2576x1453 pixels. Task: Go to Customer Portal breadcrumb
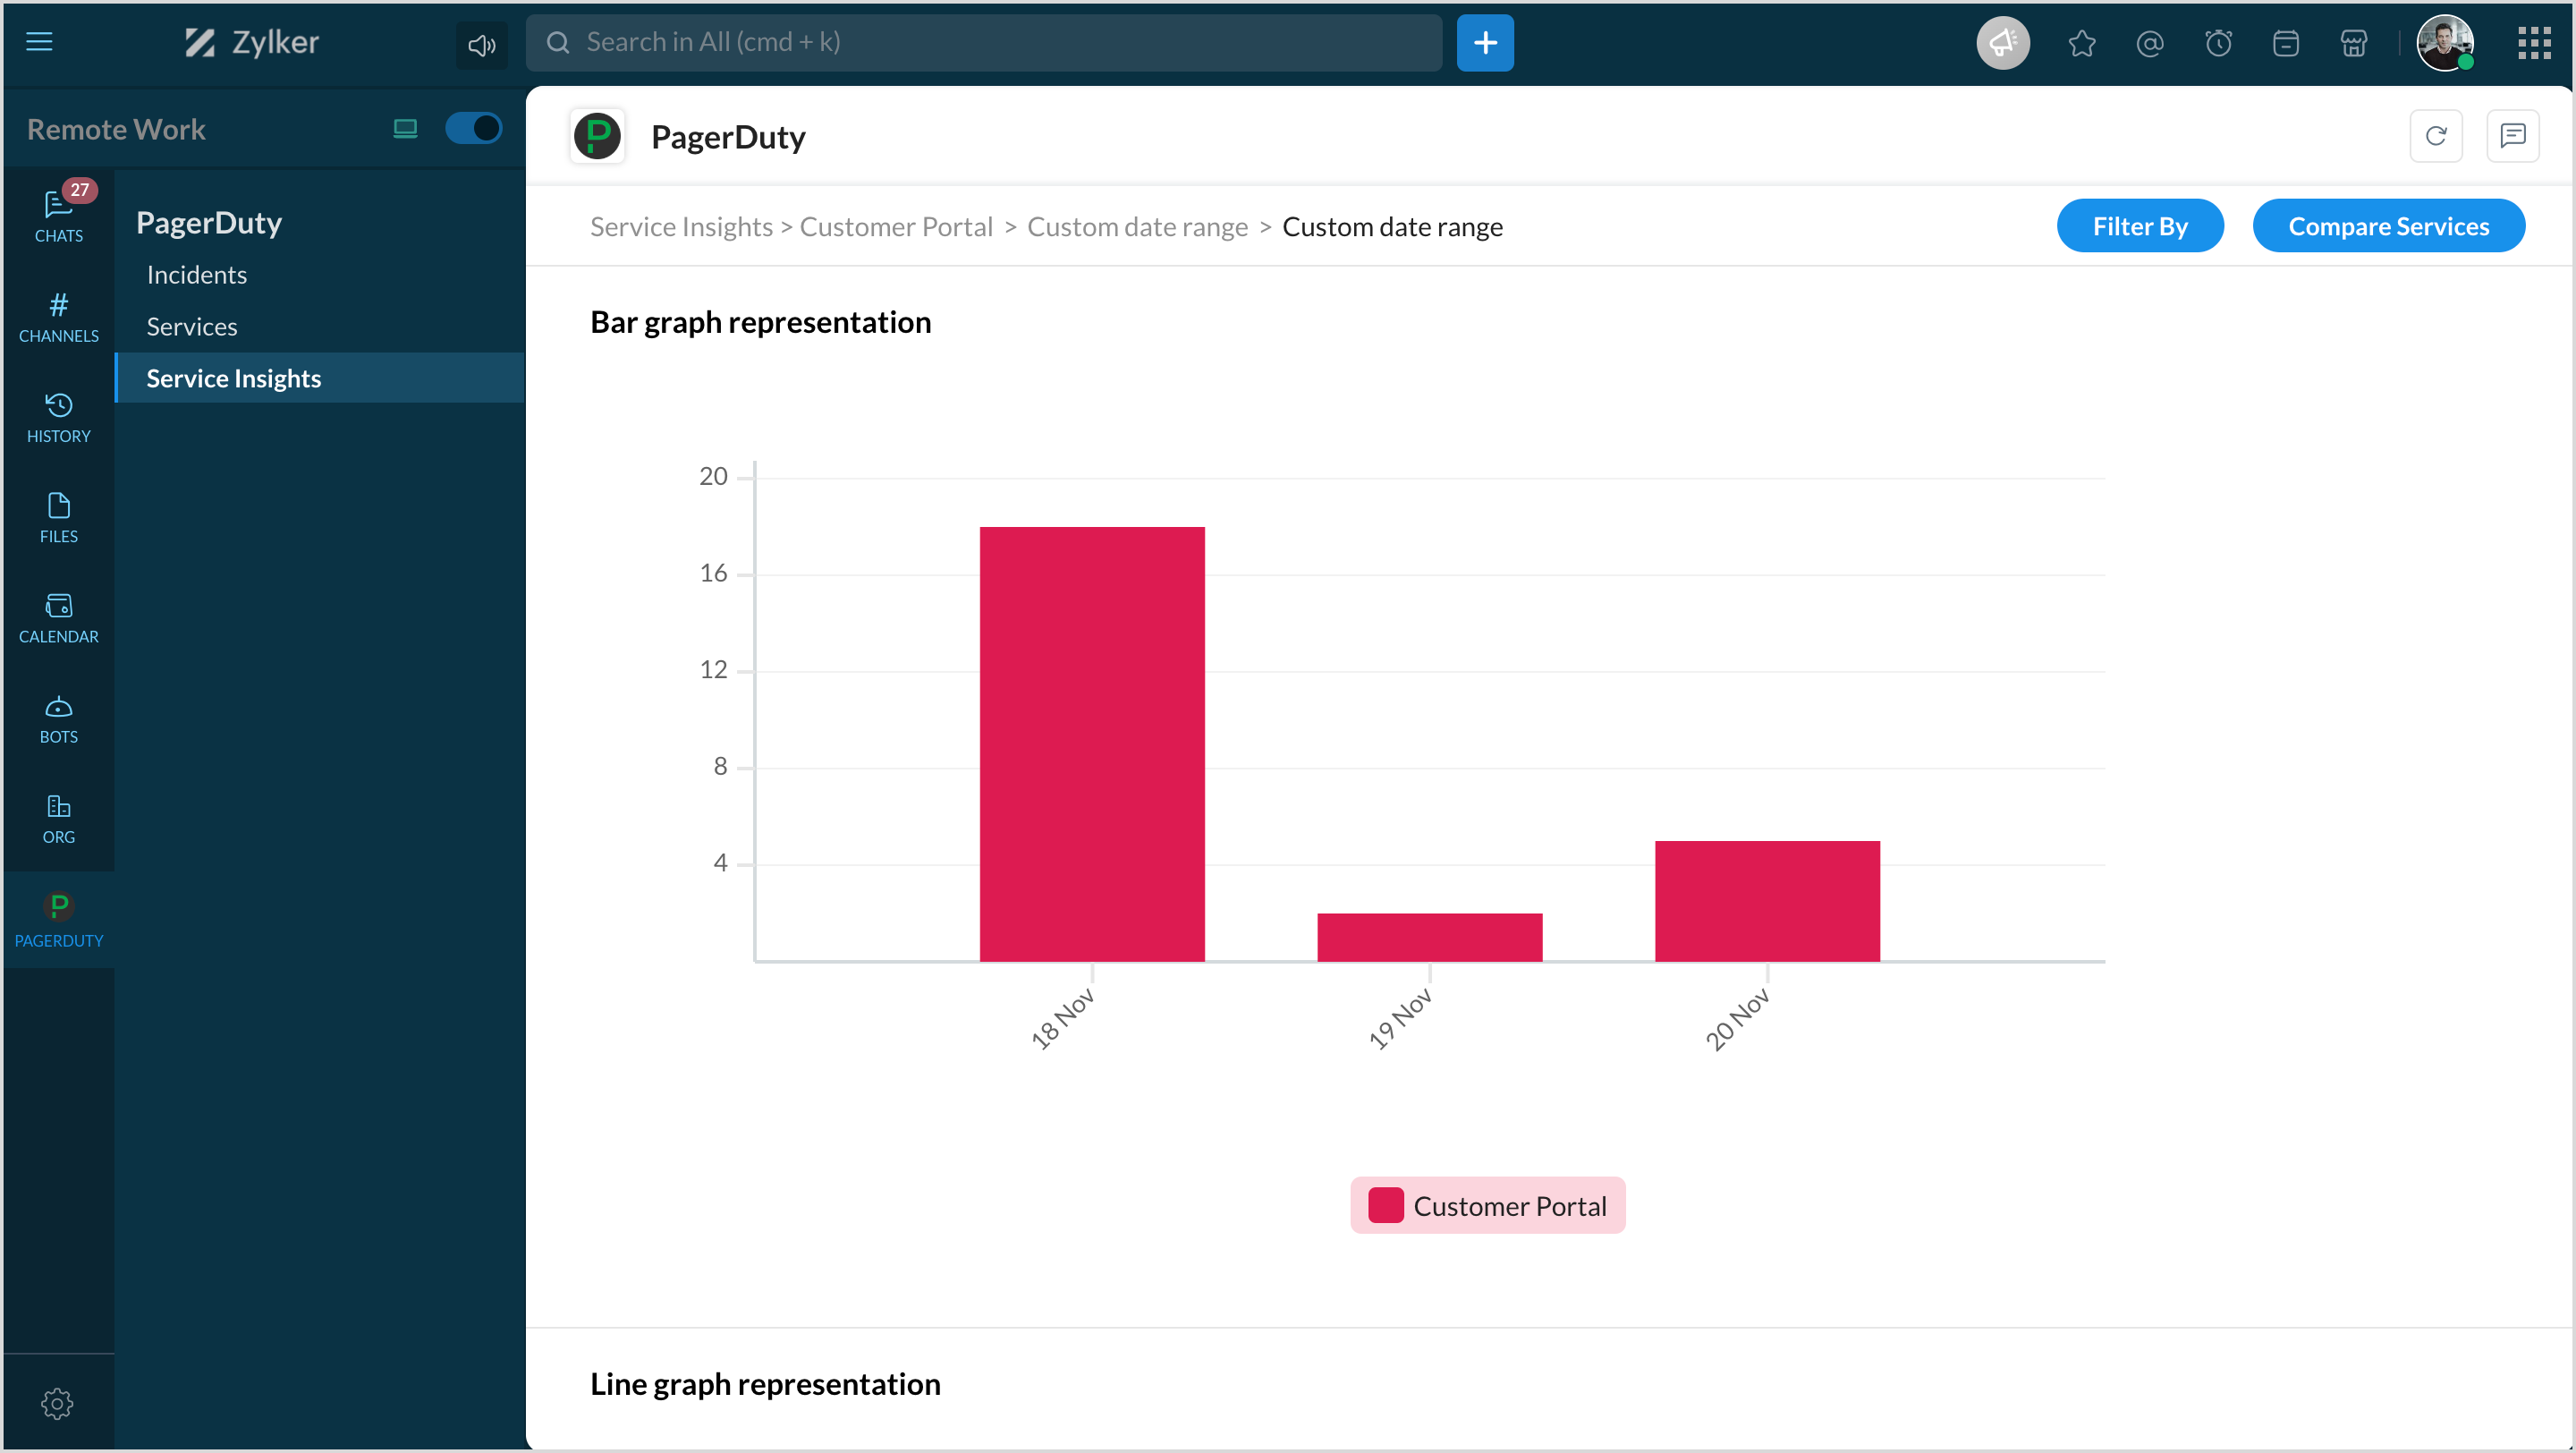click(x=896, y=227)
